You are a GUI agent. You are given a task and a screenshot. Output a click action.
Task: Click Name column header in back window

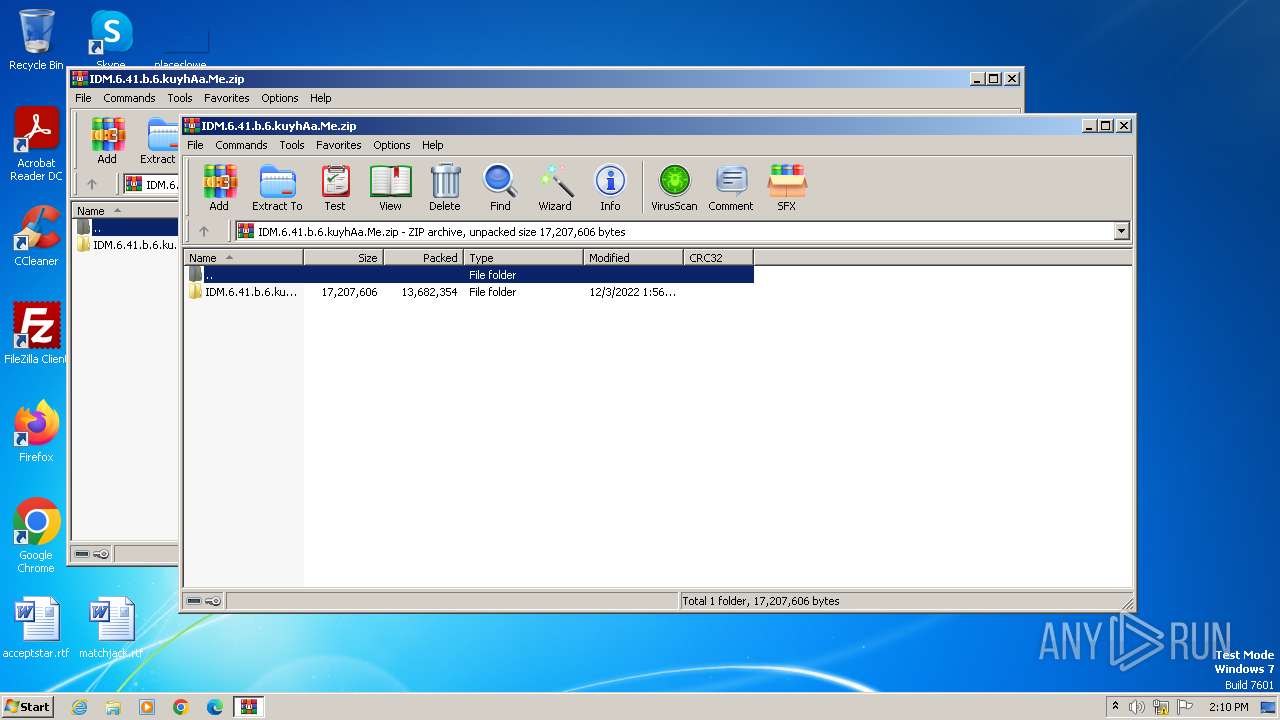pyautogui.click(x=125, y=210)
